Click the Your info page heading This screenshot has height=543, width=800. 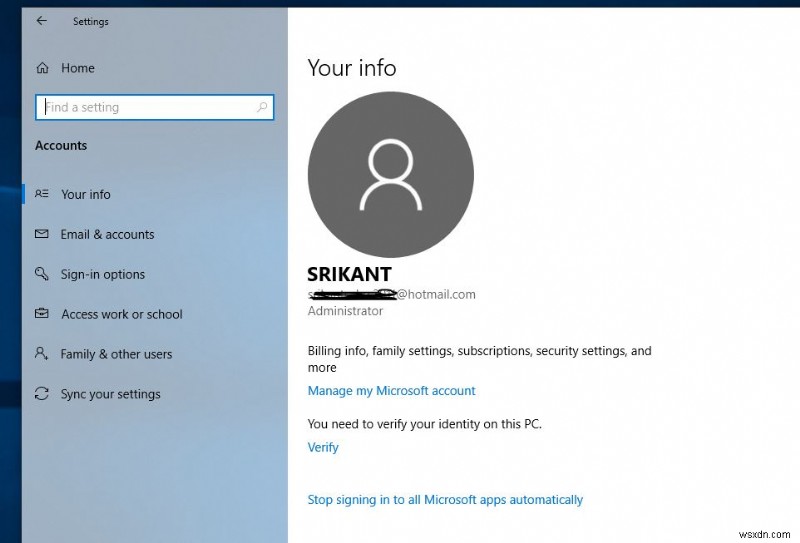(352, 68)
